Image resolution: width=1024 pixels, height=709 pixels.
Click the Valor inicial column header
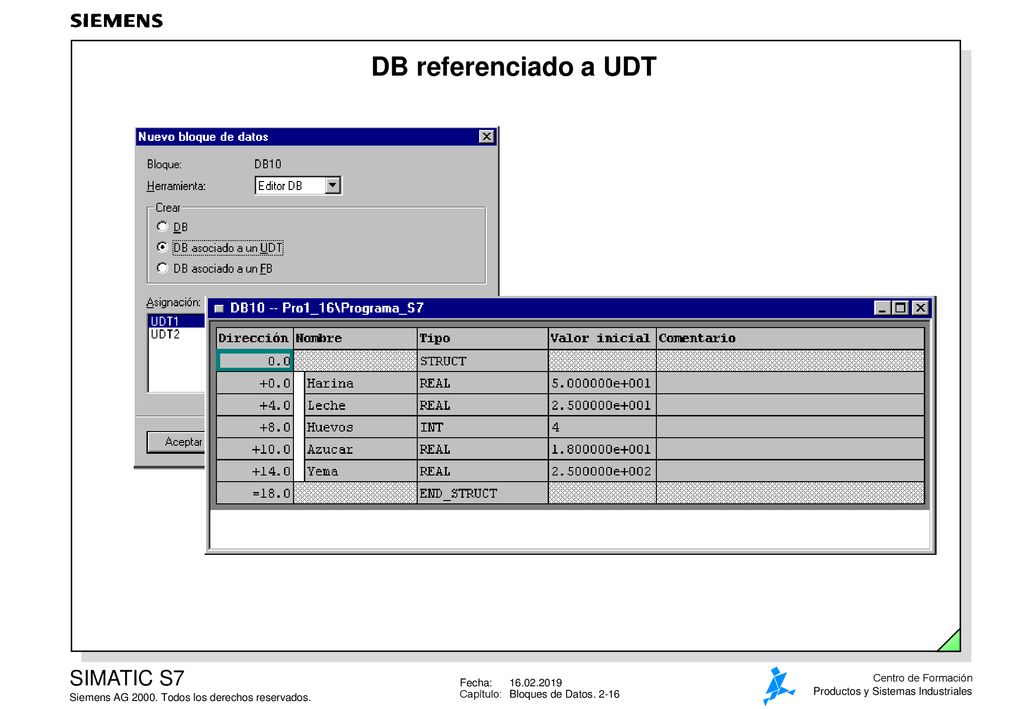[x=602, y=338]
